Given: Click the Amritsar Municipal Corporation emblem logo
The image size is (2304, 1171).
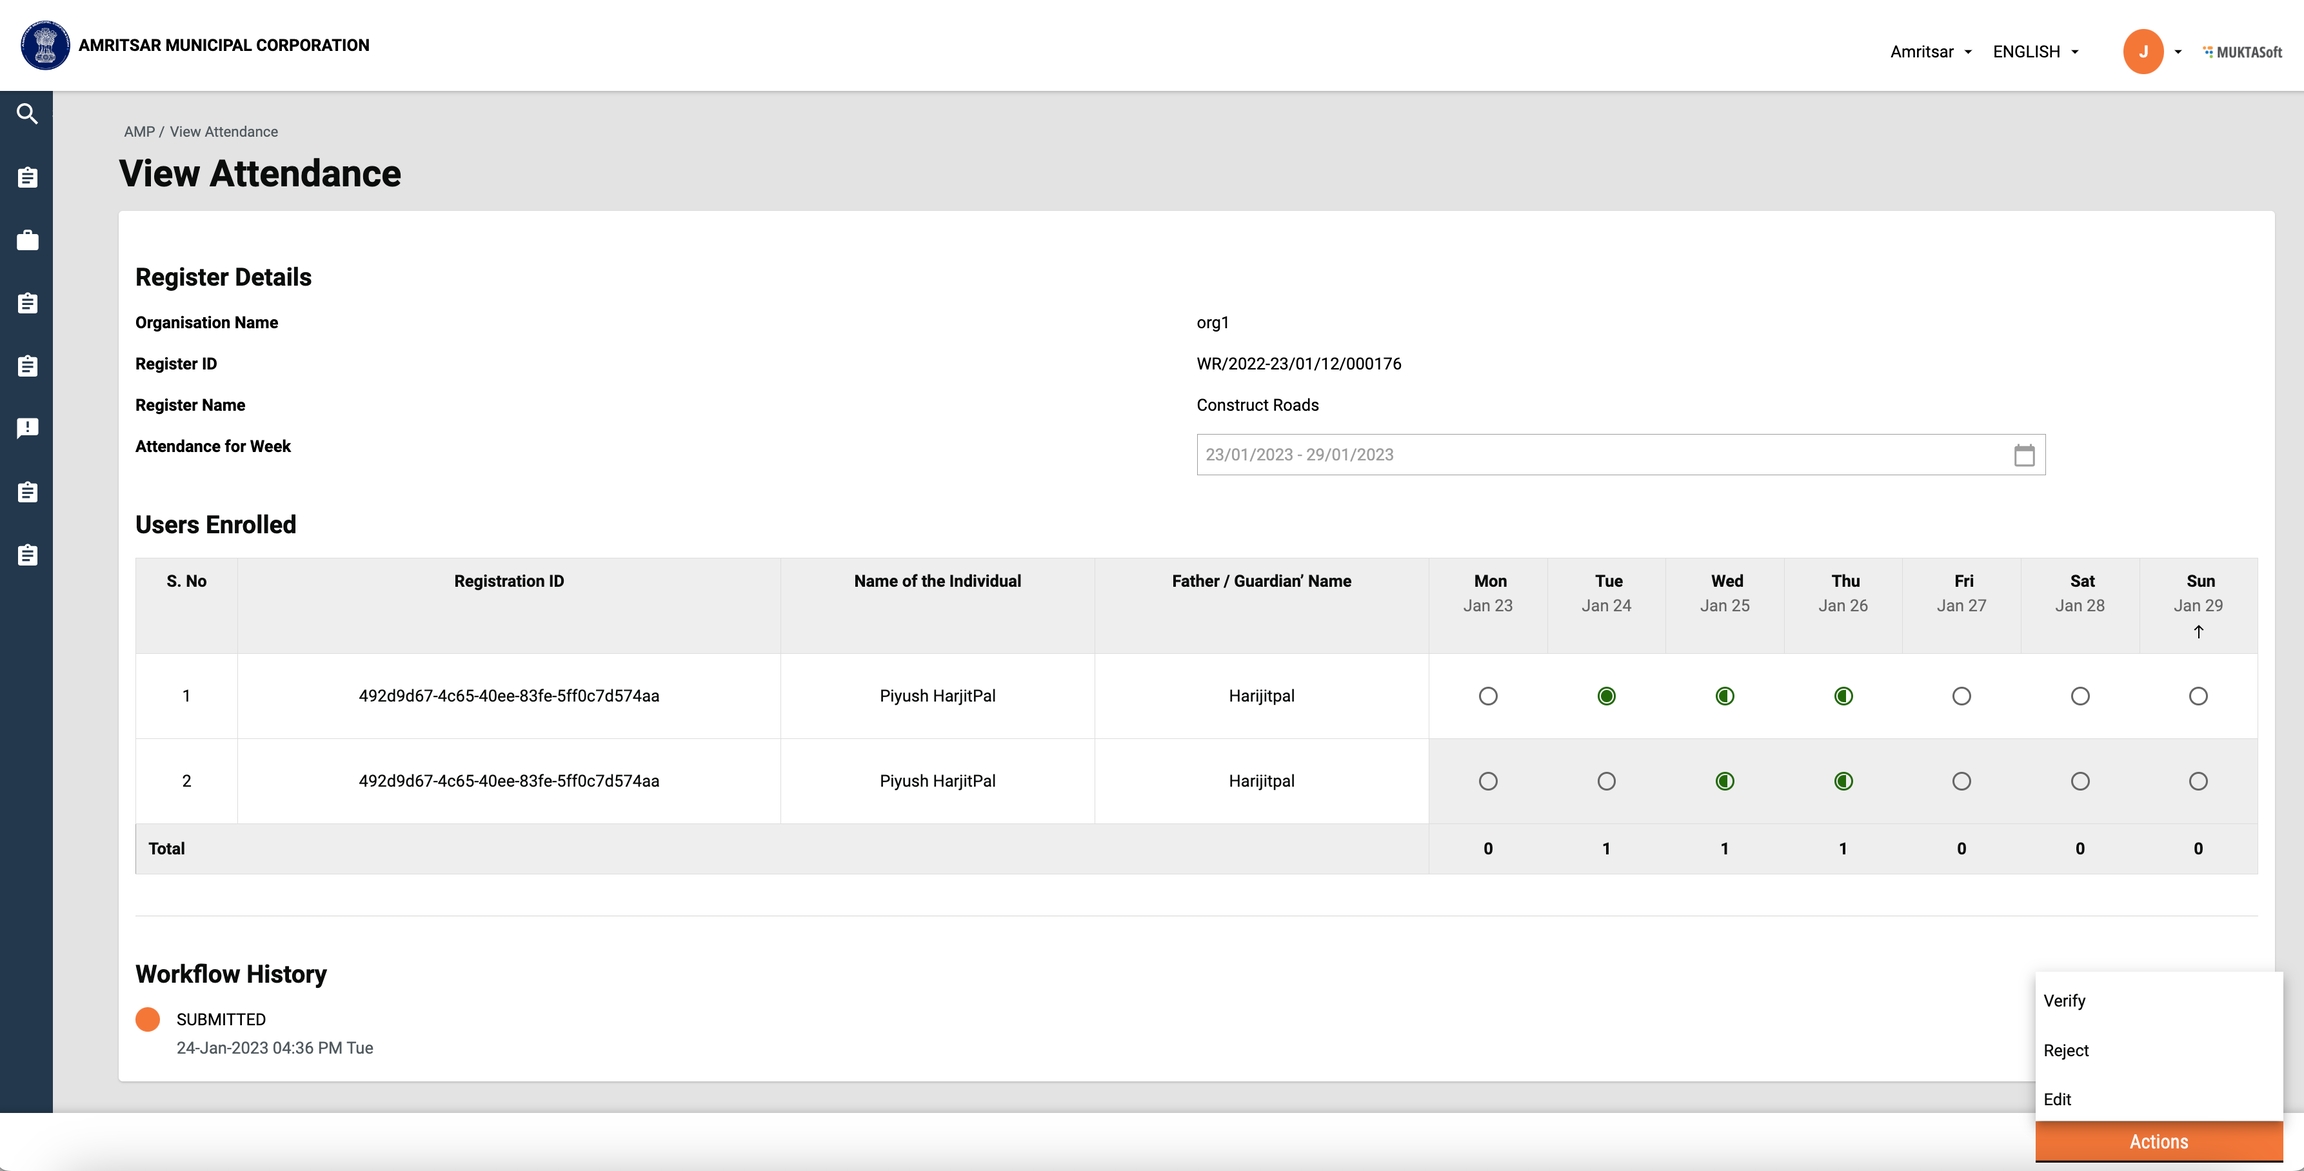Looking at the screenshot, I should pyautogui.click(x=45, y=45).
